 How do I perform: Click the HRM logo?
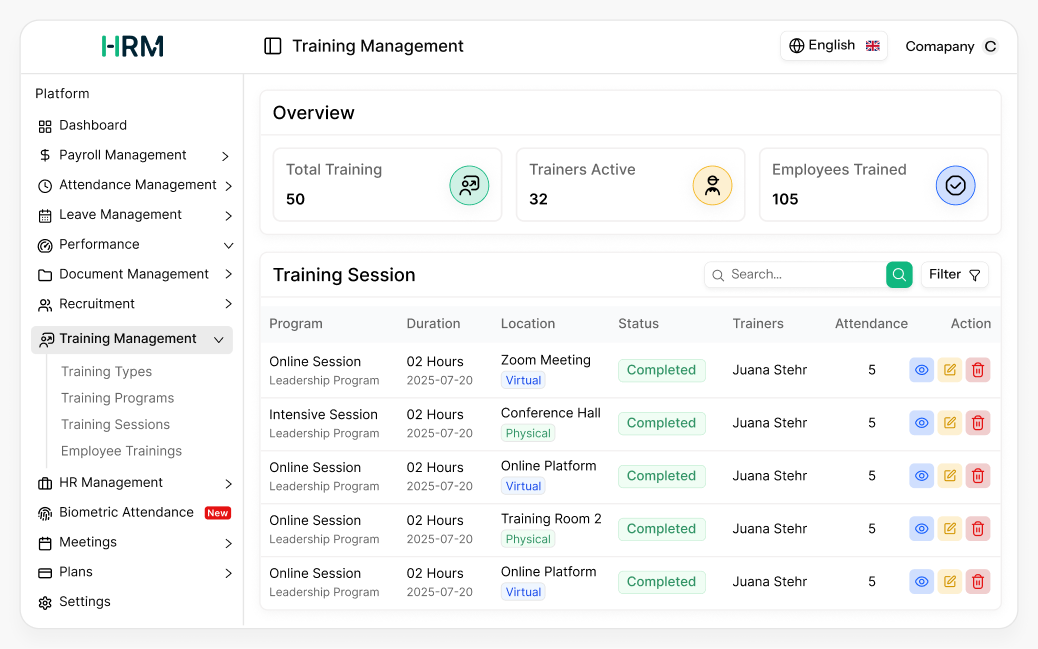[132, 46]
